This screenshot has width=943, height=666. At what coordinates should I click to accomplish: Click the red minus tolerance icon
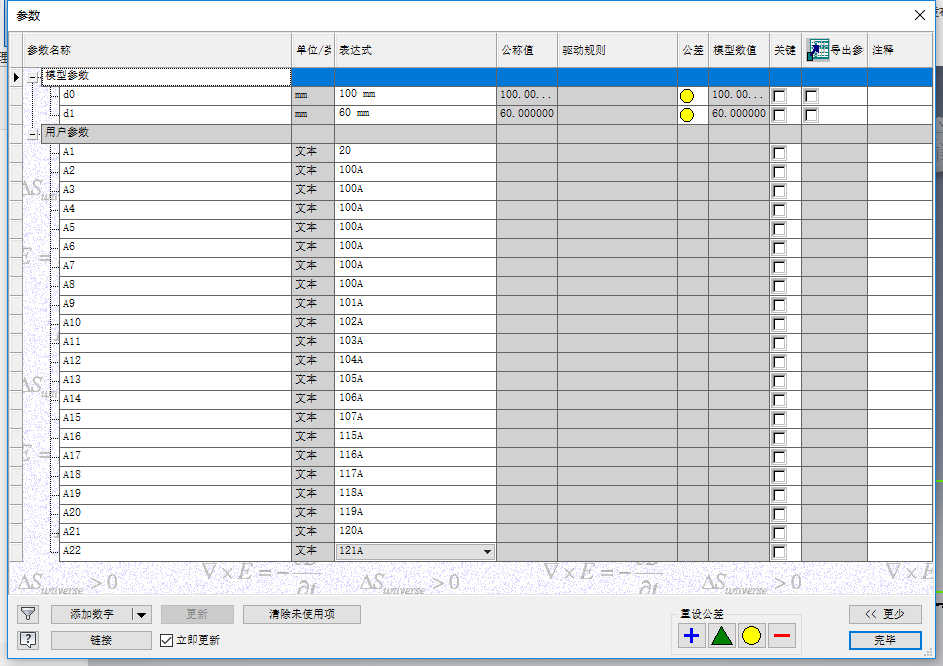pos(781,636)
